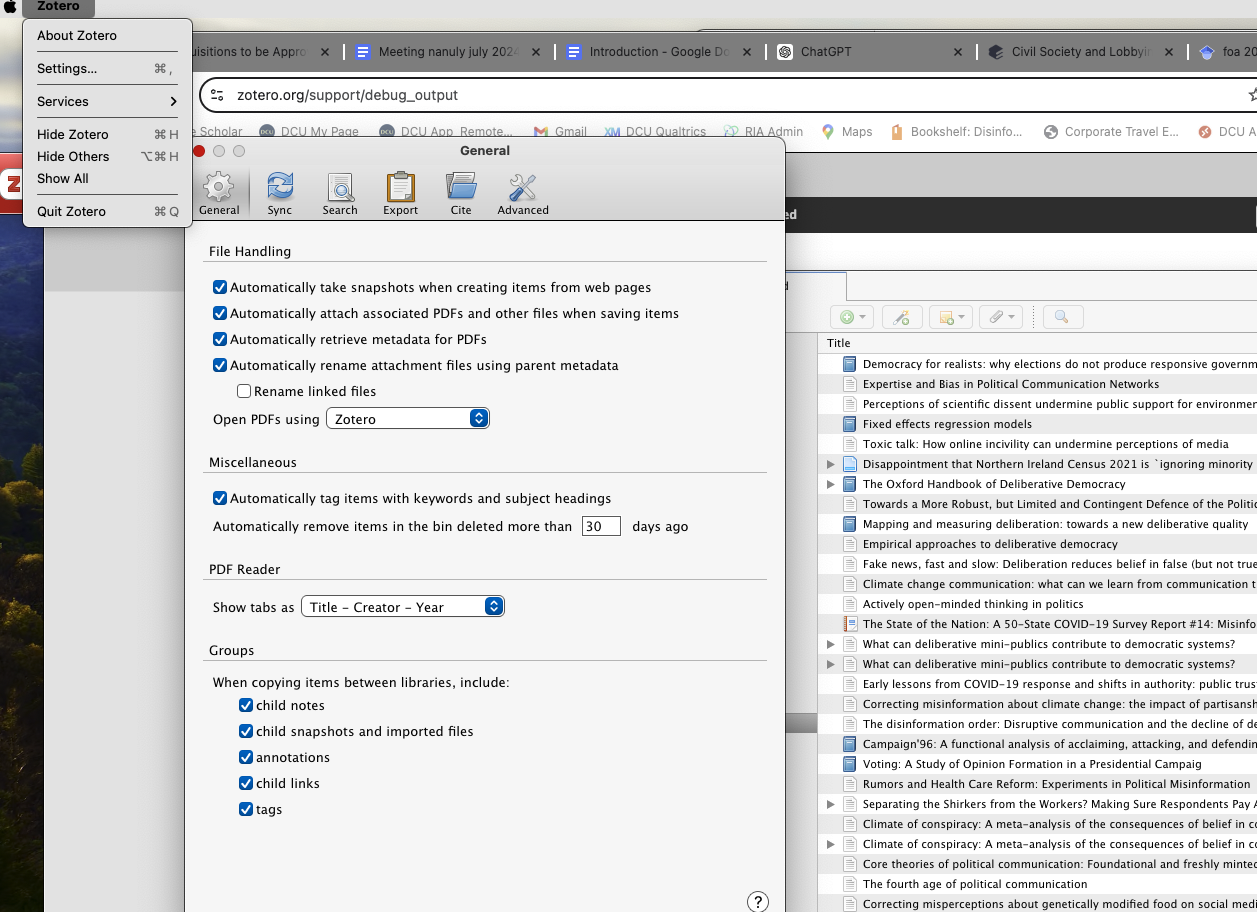Expand second Climate of conspiracy row
Image resolution: width=1257 pixels, height=912 pixels.
[x=830, y=844]
